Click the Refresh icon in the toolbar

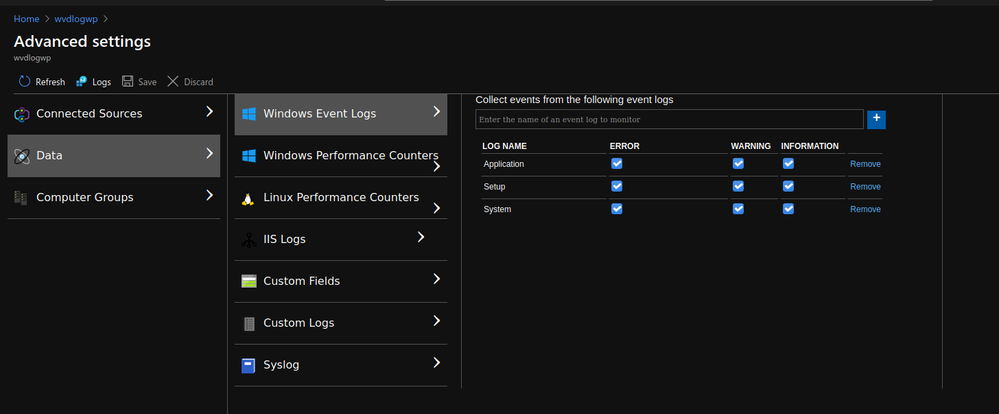24,82
